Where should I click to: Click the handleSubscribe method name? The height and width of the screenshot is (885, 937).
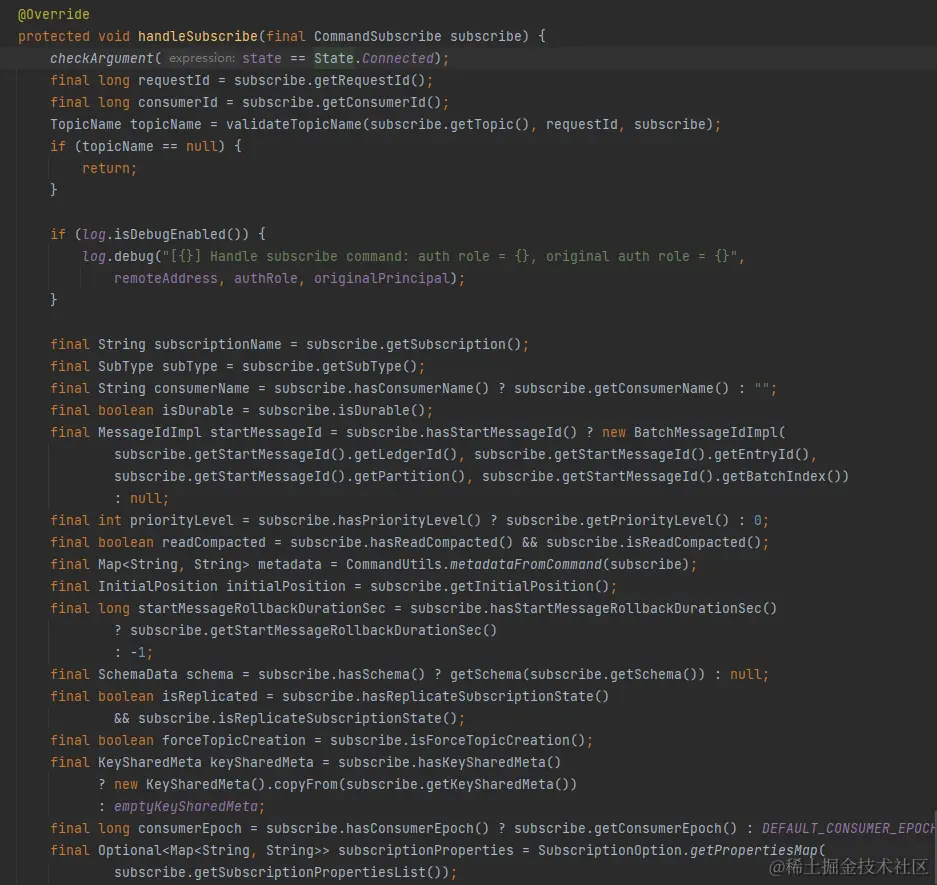click(198, 36)
